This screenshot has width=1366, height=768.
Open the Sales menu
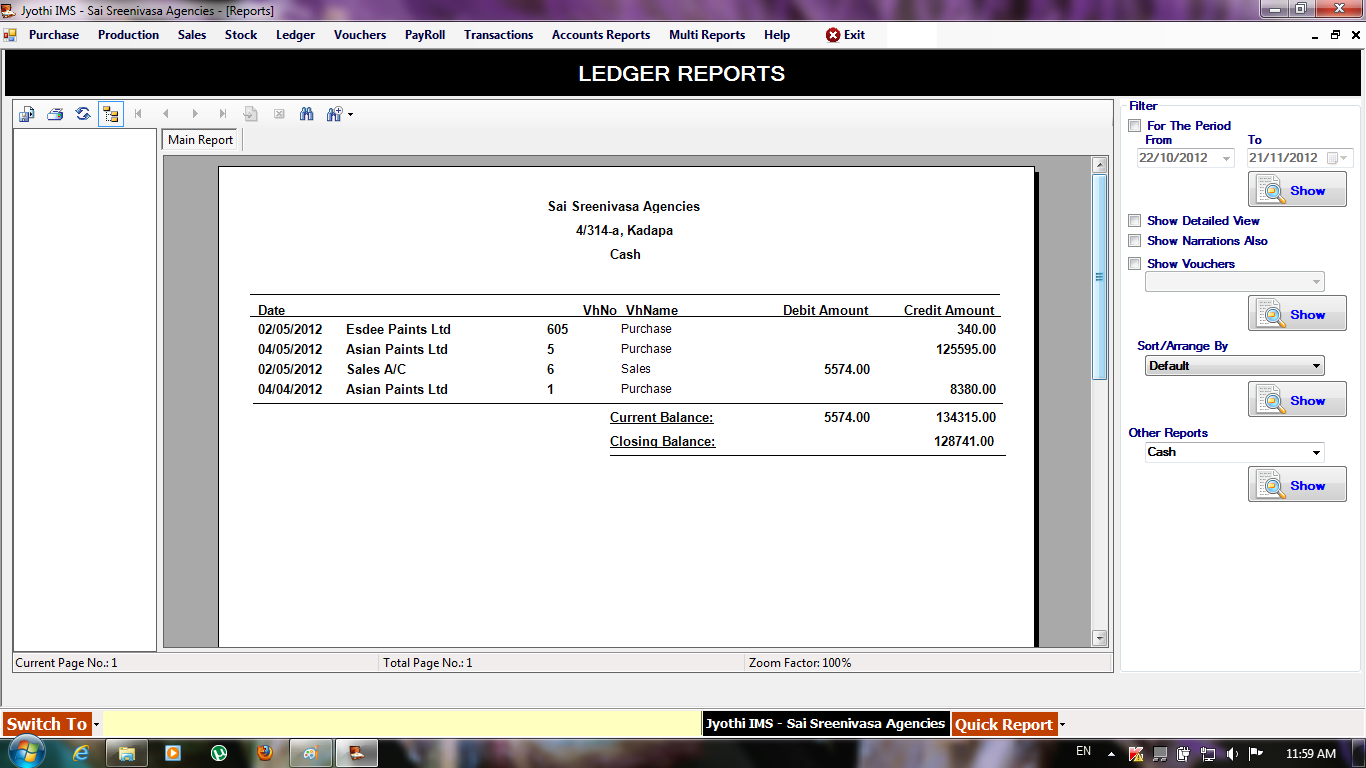click(192, 35)
